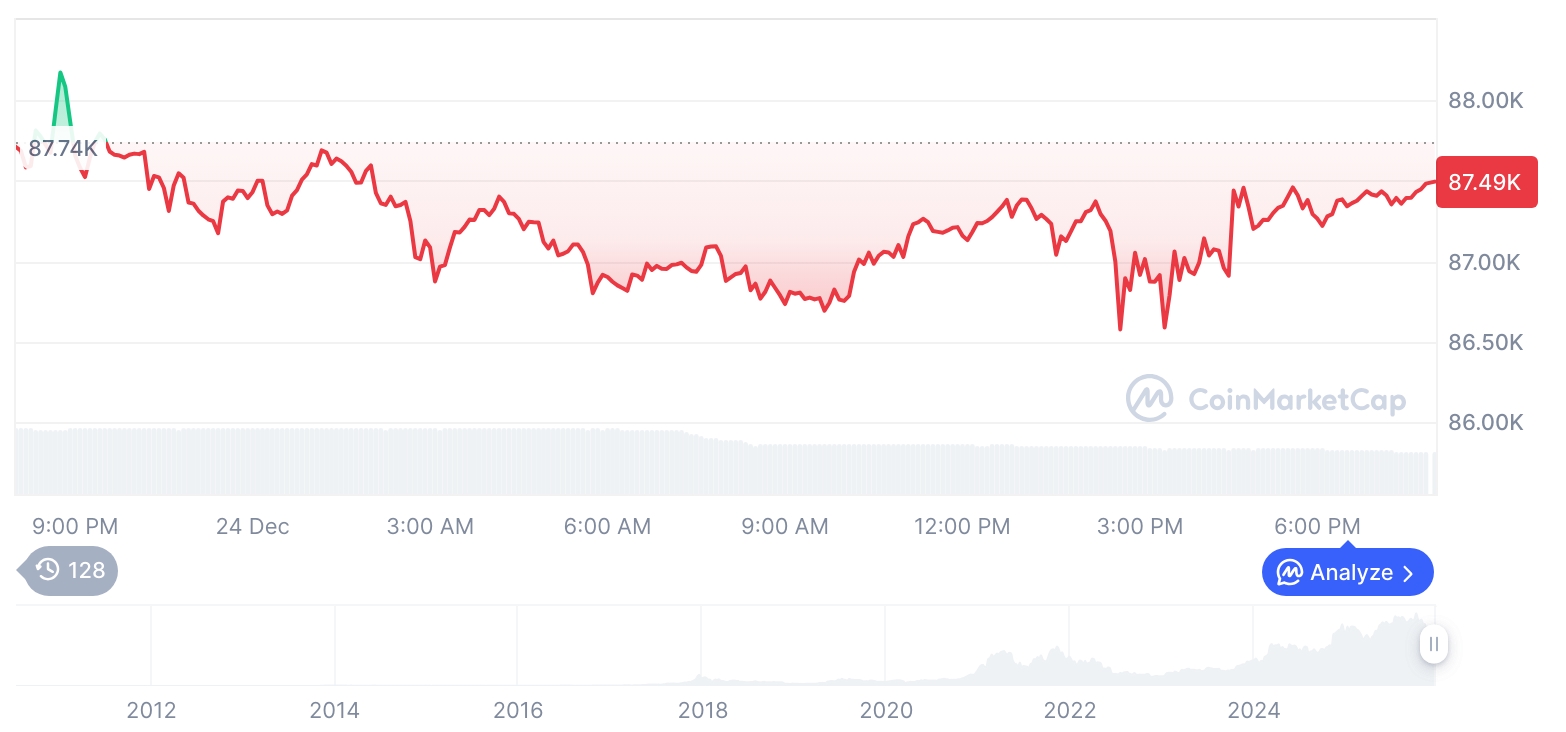The width and height of the screenshot is (1566, 732).
Task: Jump to 2022 on the overview timeline
Action: 1070,710
